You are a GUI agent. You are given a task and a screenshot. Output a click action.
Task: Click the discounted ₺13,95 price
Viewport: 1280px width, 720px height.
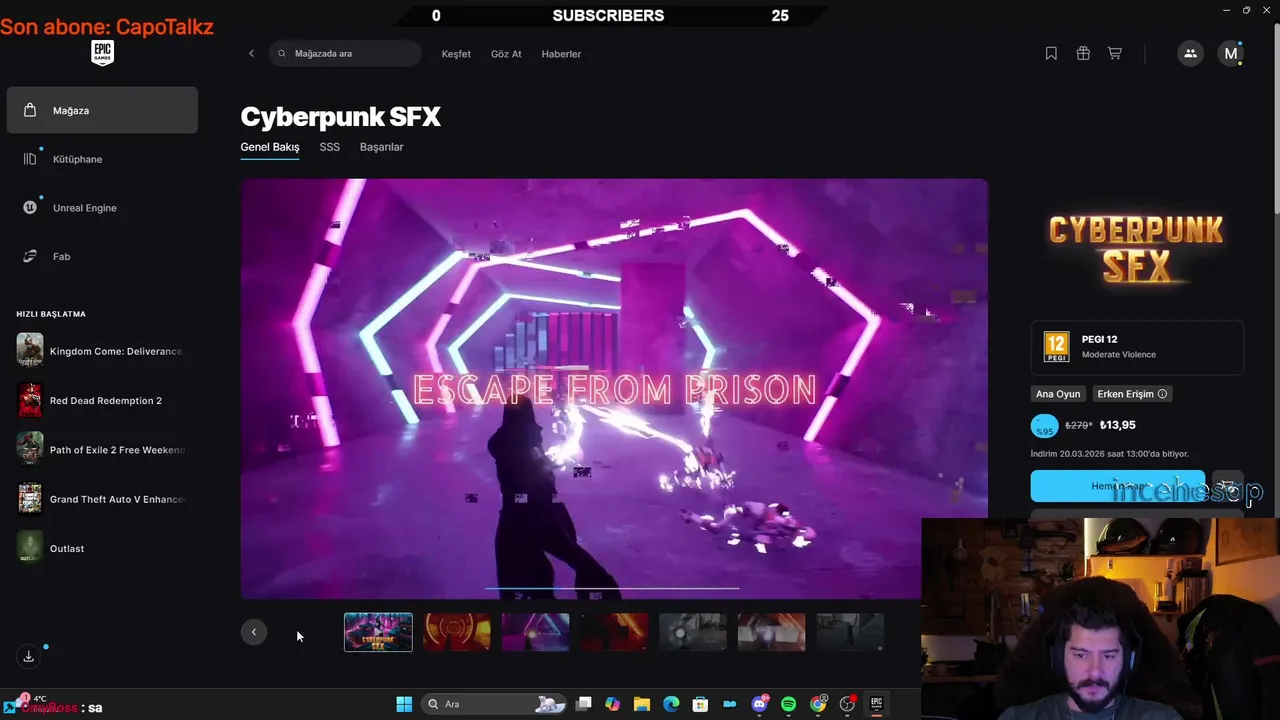[1117, 425]
